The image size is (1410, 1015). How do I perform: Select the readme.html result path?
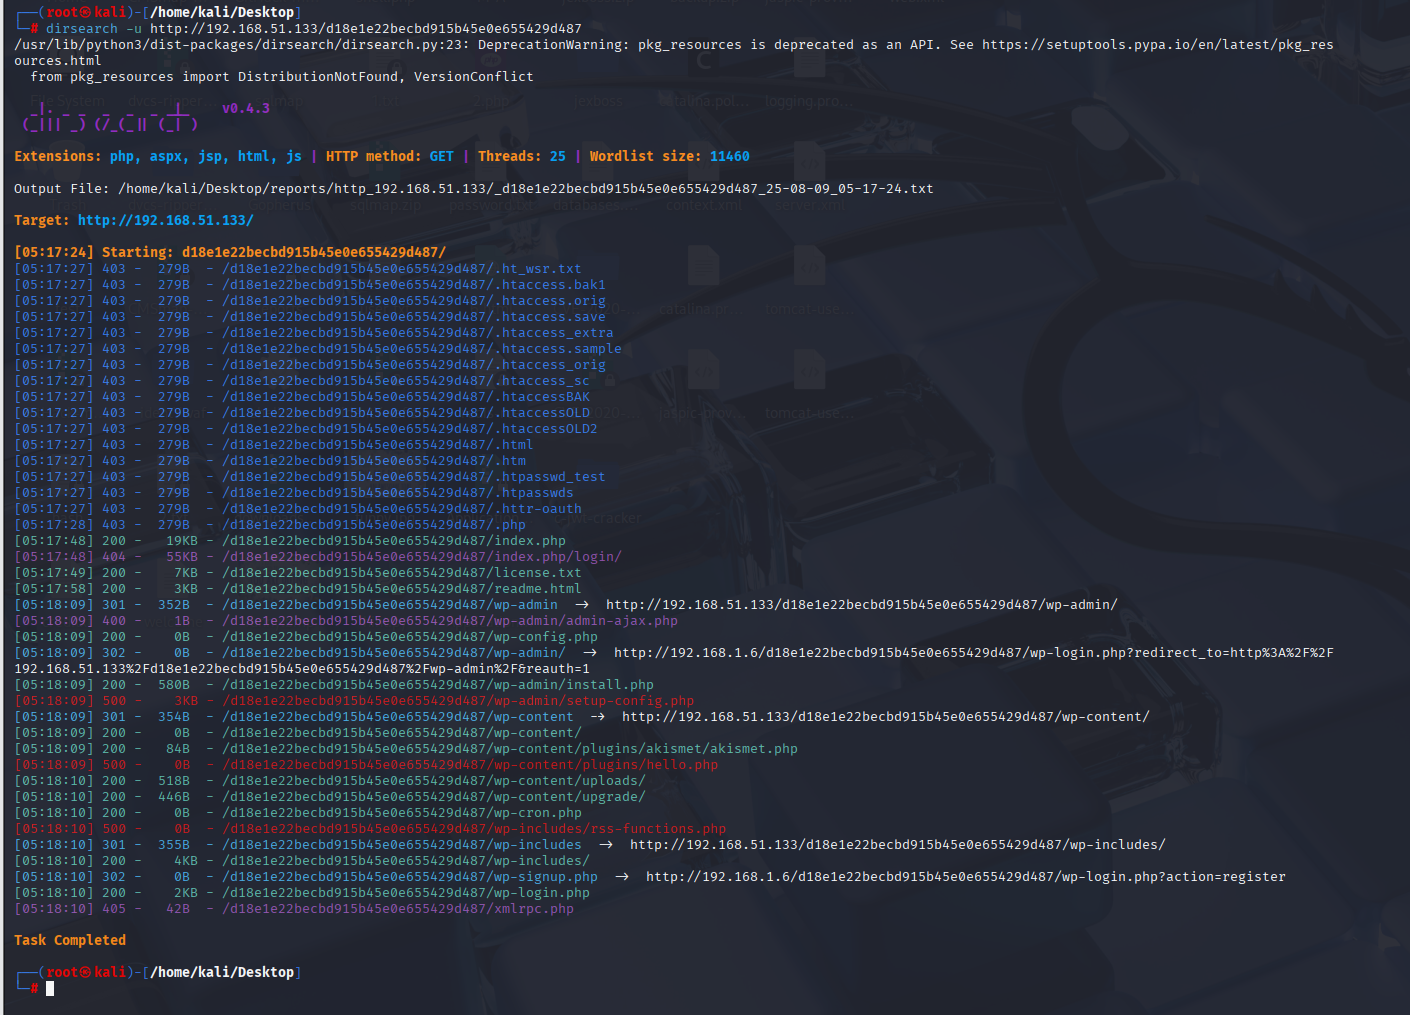(402, 588)
